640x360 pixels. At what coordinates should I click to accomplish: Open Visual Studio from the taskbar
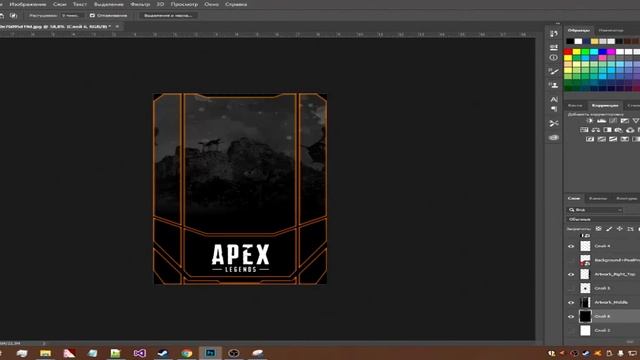pos(140,353)
